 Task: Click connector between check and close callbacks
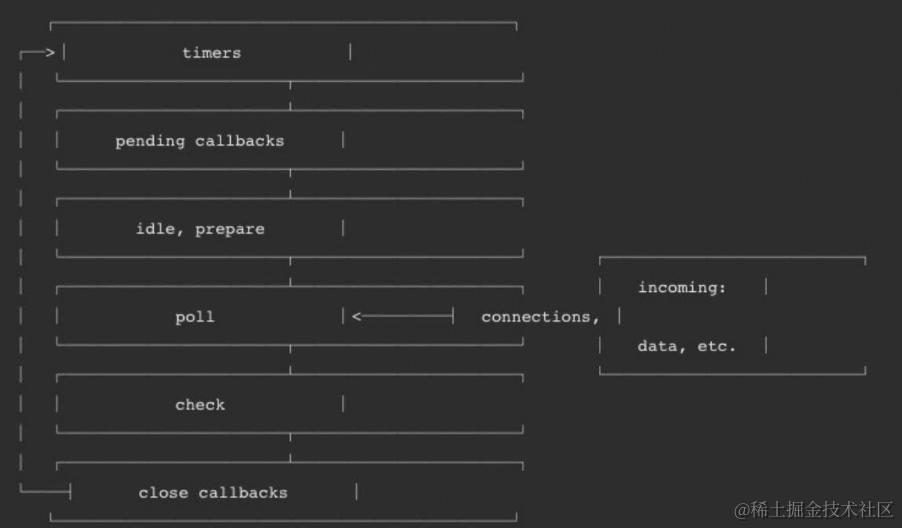pyautogui.click(x=291, y=456)
